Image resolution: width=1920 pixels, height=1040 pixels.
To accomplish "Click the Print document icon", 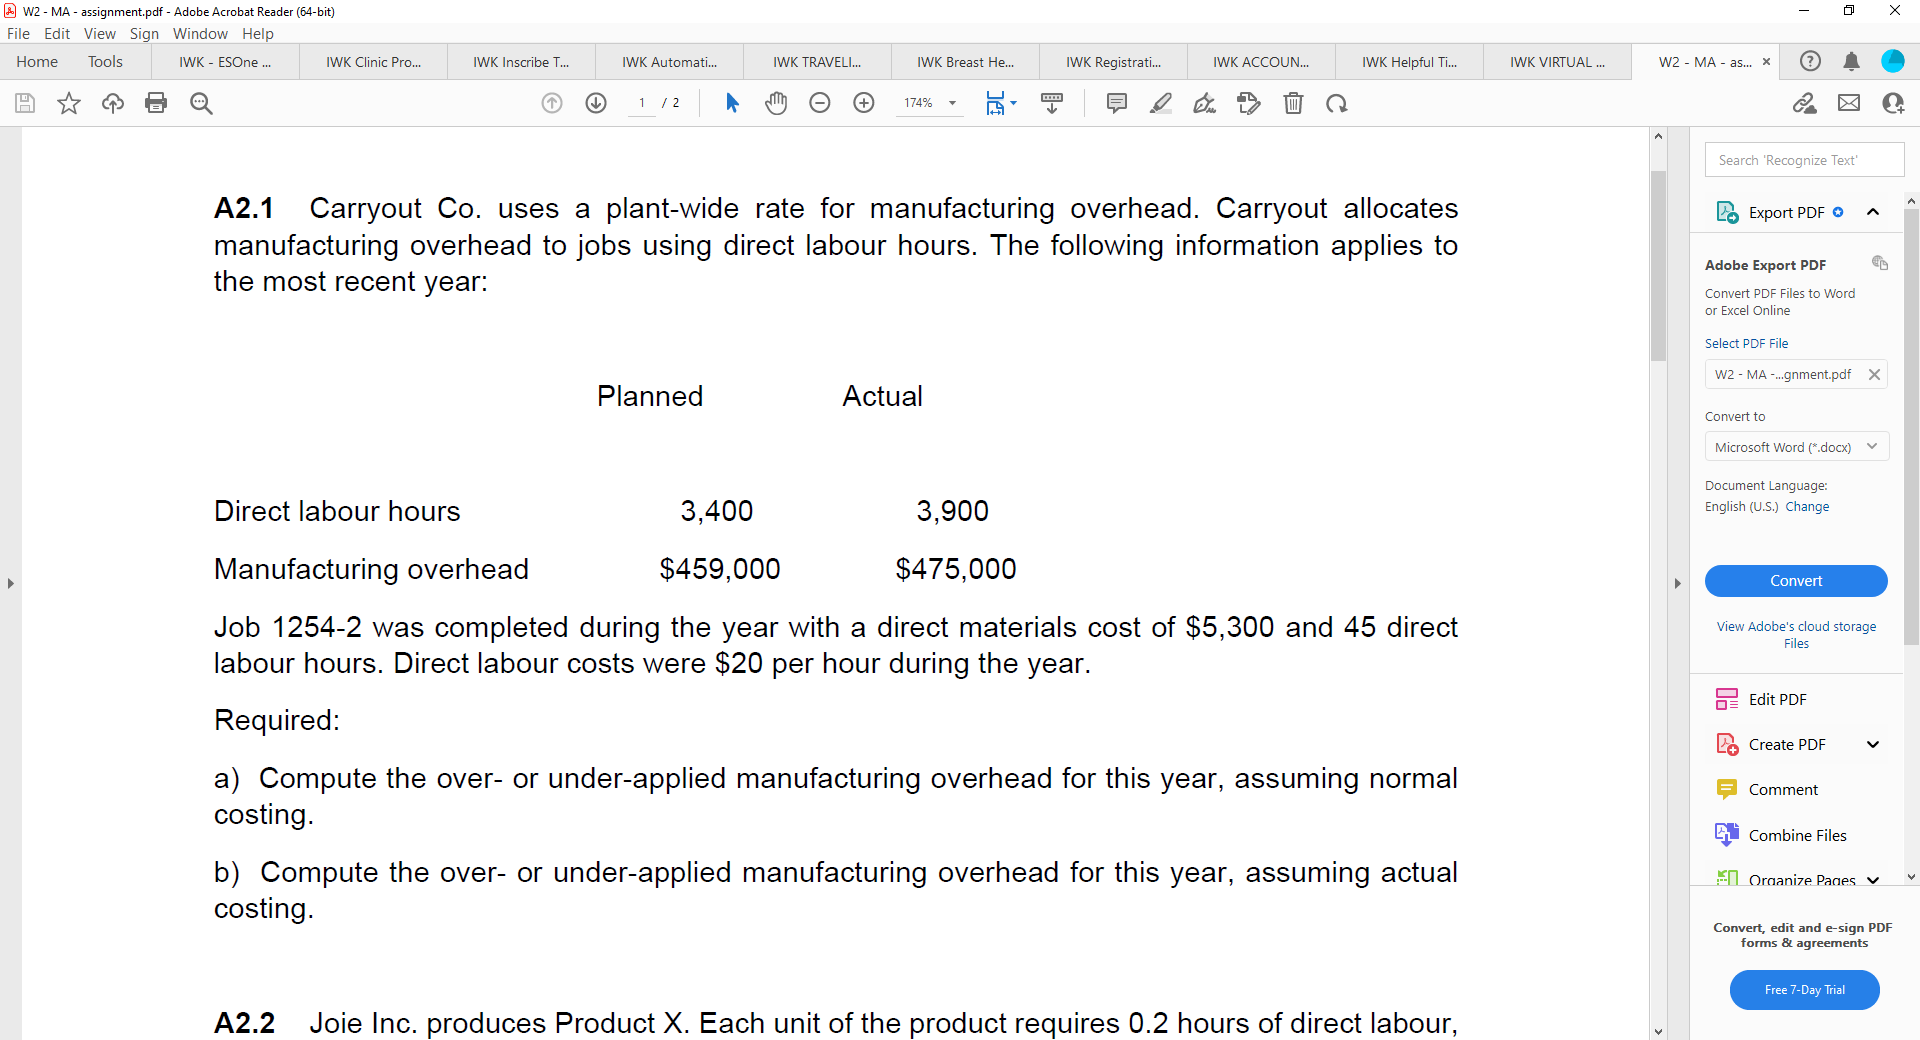I will (156, 103).
